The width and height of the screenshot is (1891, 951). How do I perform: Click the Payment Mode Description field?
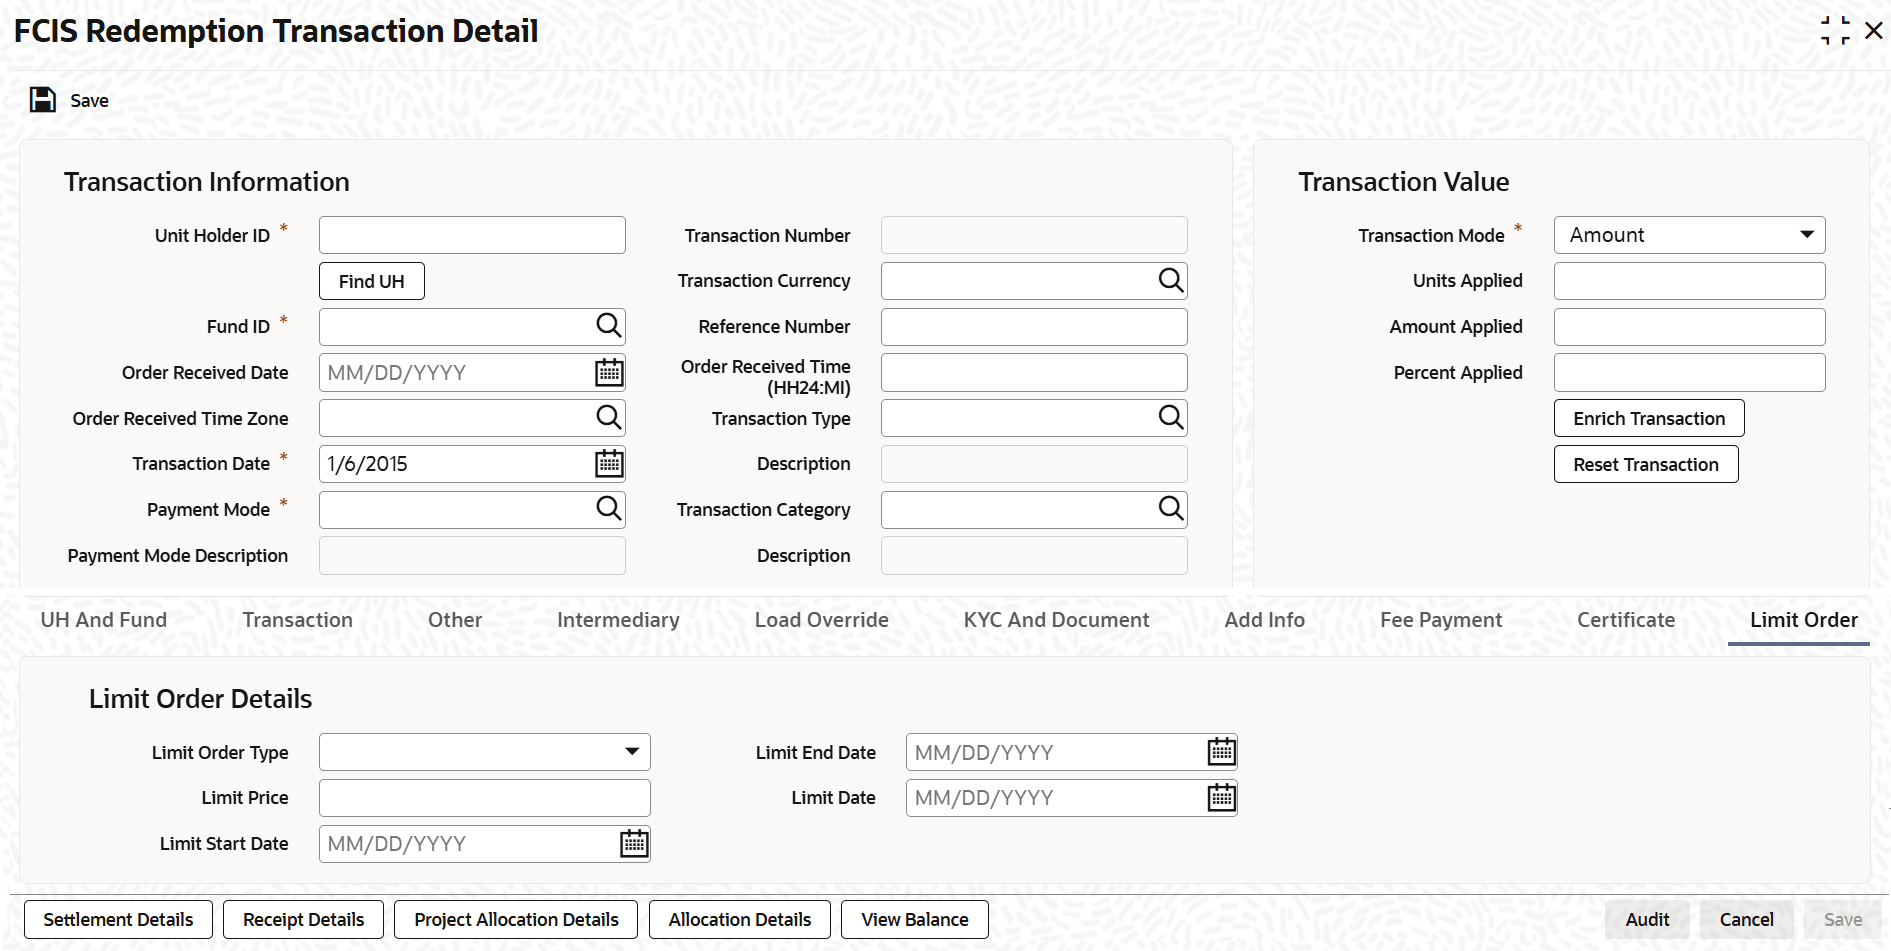click(472, 555)
